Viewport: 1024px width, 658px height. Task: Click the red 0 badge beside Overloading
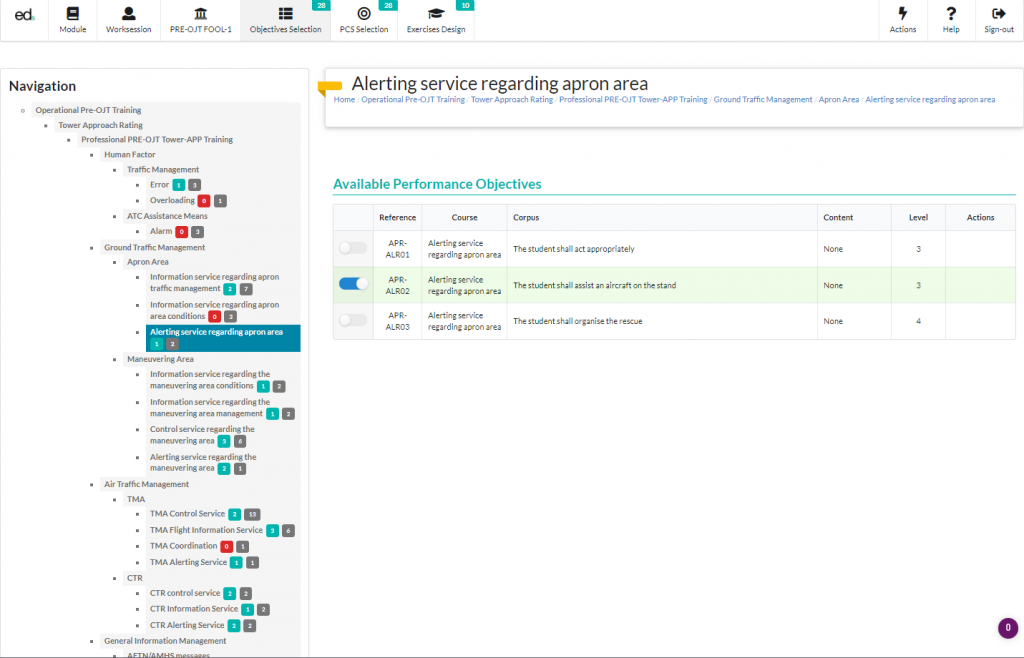click(204, 201)
